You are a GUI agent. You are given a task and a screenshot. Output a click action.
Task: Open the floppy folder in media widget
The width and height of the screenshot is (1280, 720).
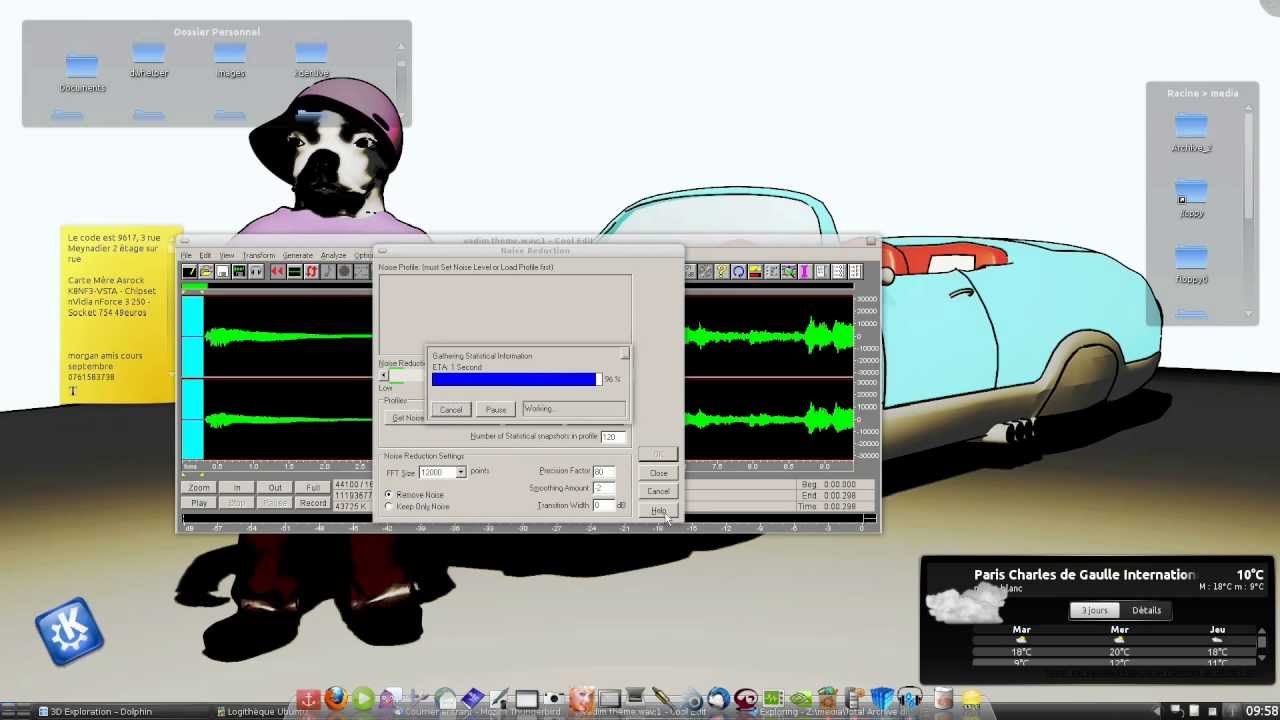1191,197
